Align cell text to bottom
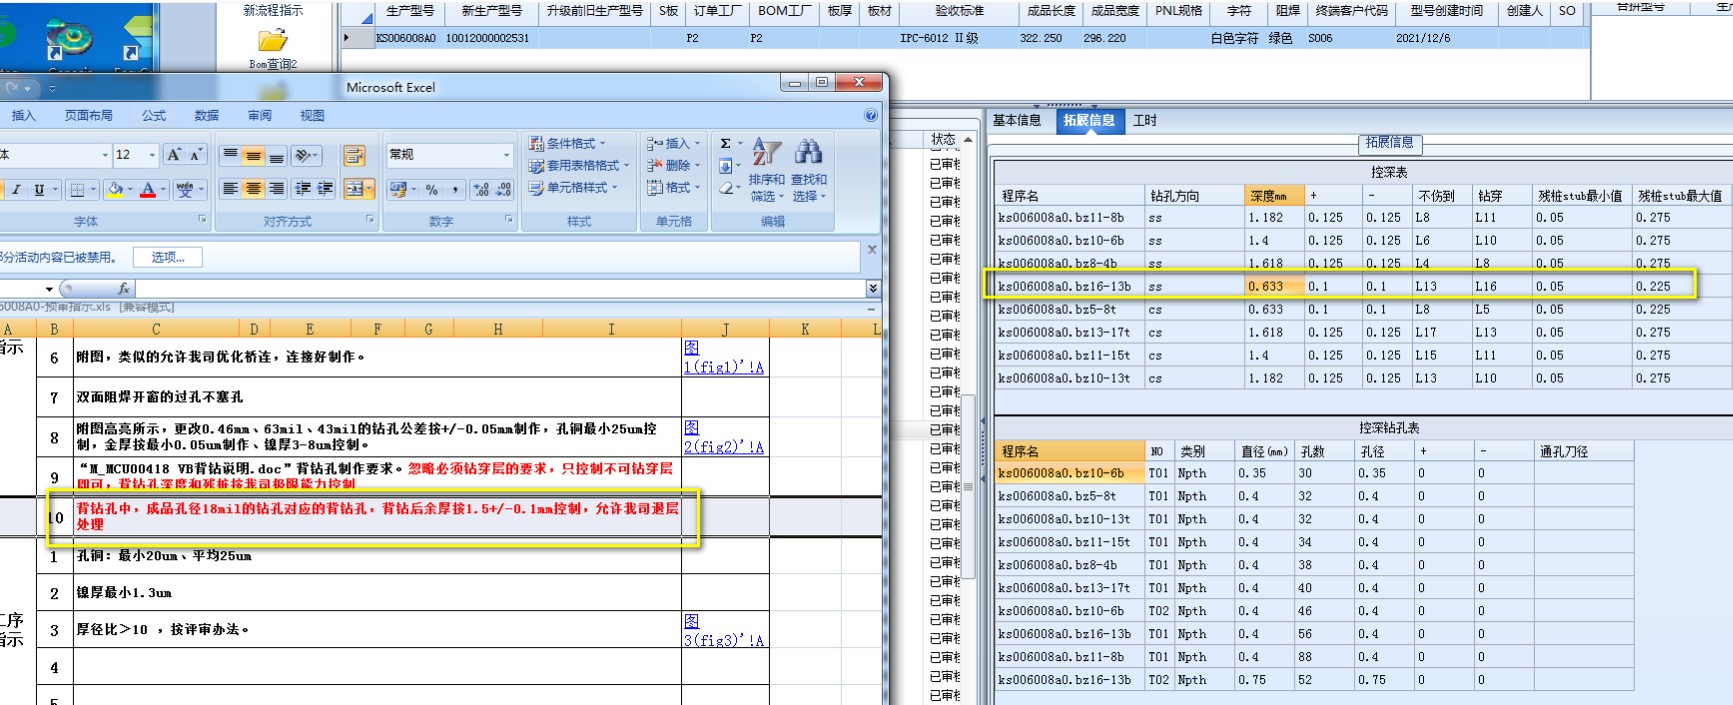The width and height of the screenshot is (1733, 705). click(x=277, y=155)
